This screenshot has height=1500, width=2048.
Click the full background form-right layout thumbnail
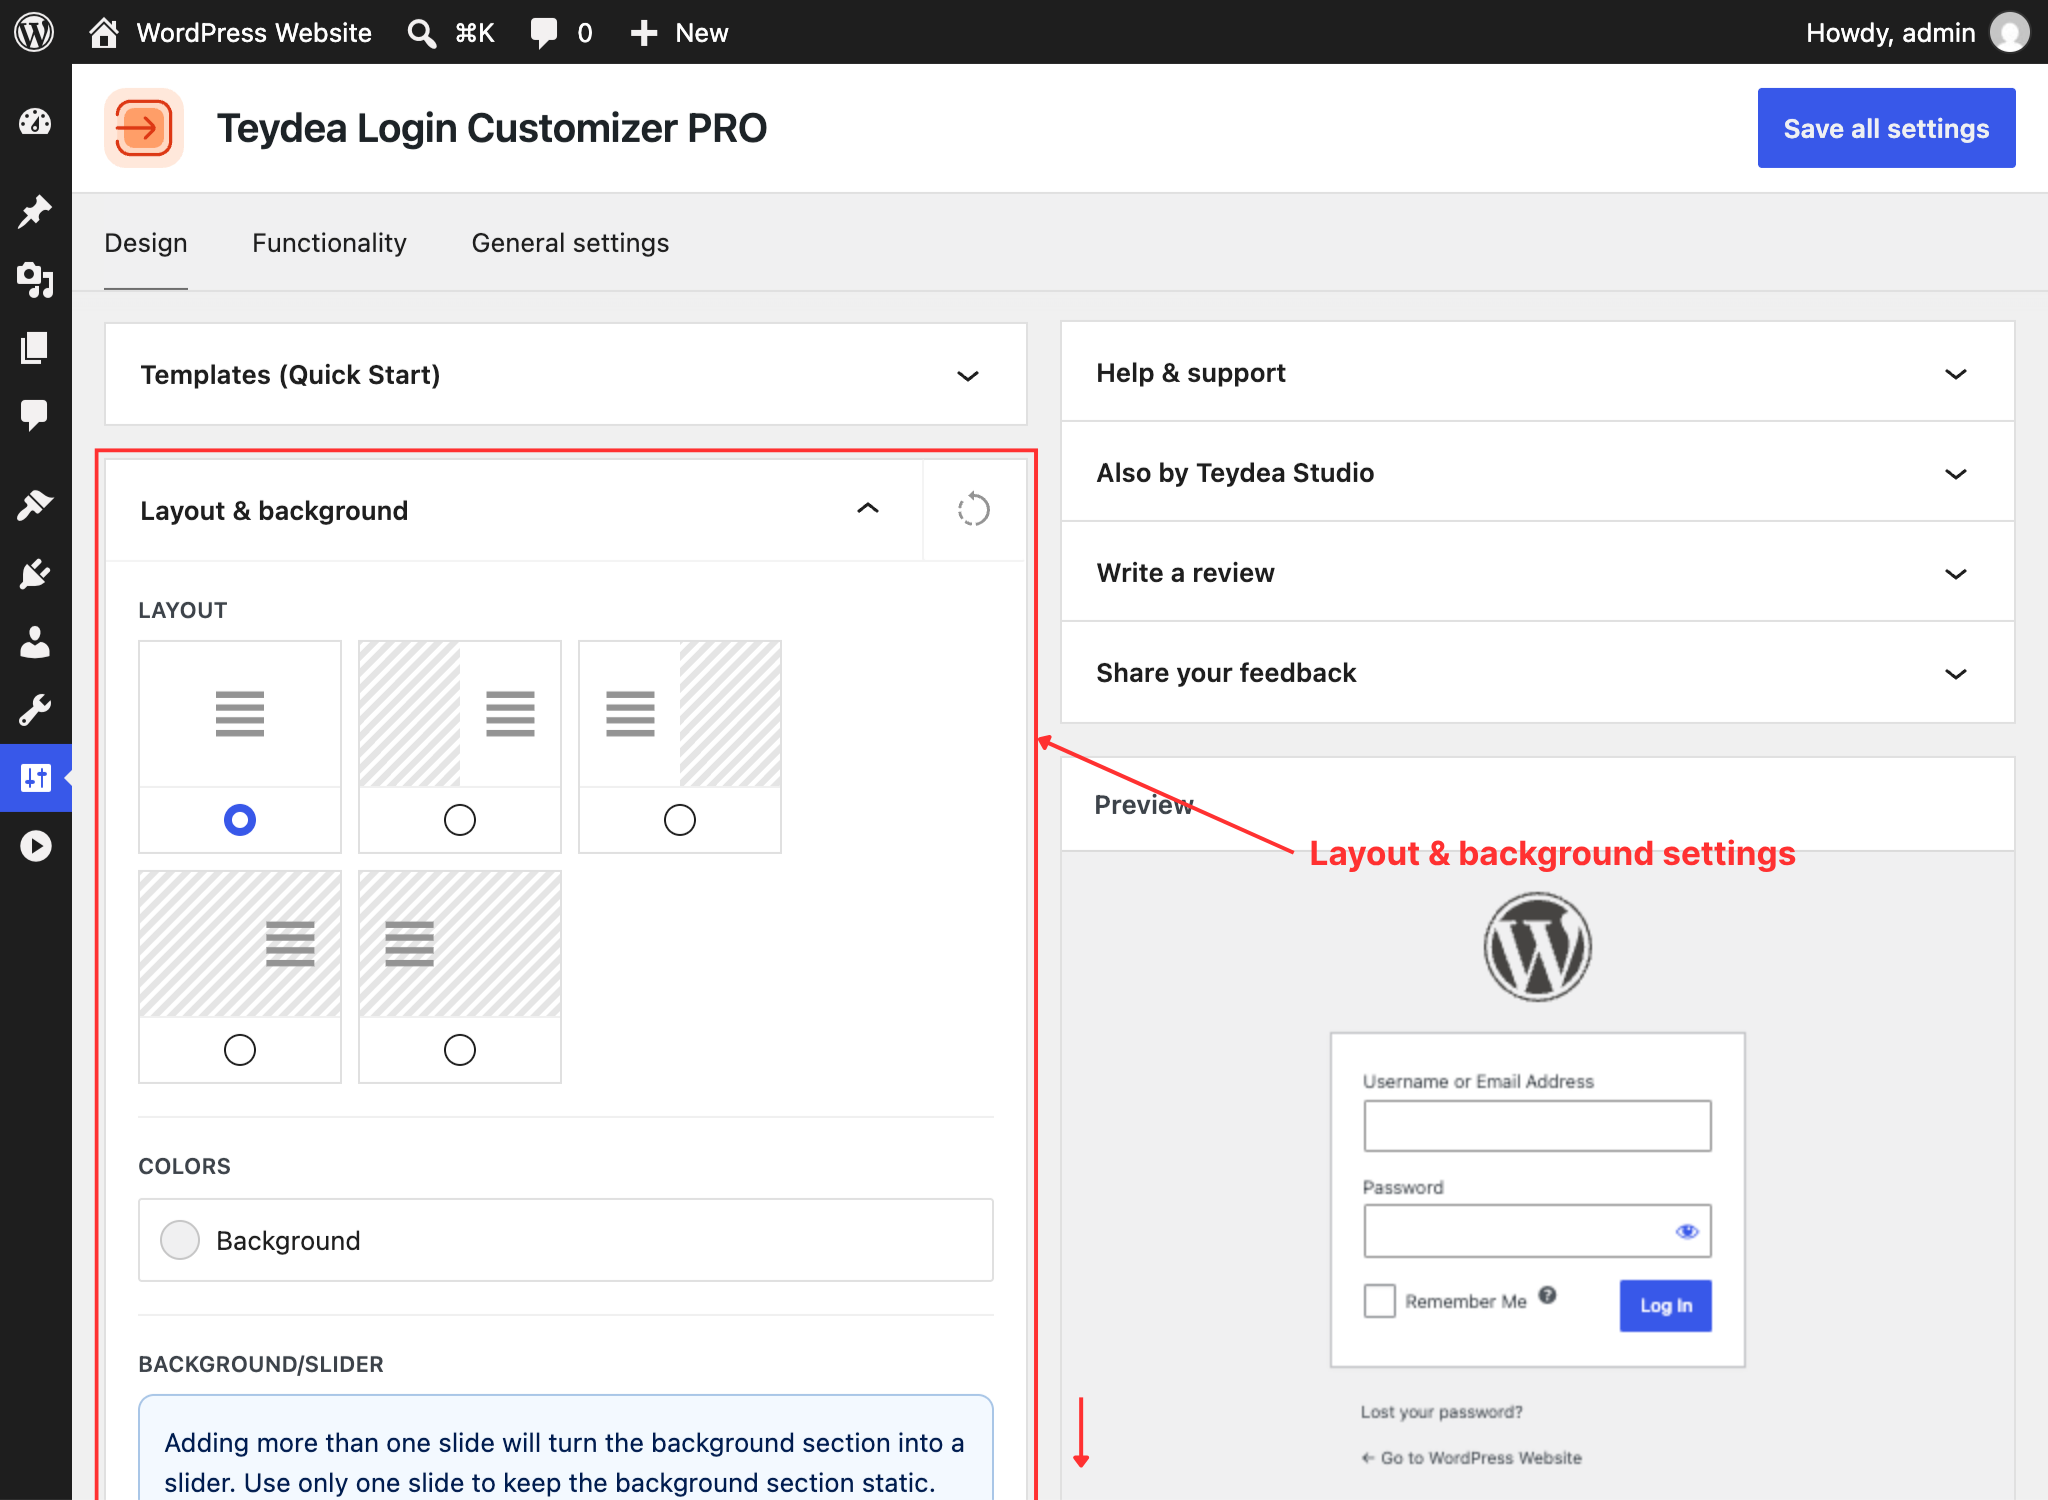click(240, 944)
